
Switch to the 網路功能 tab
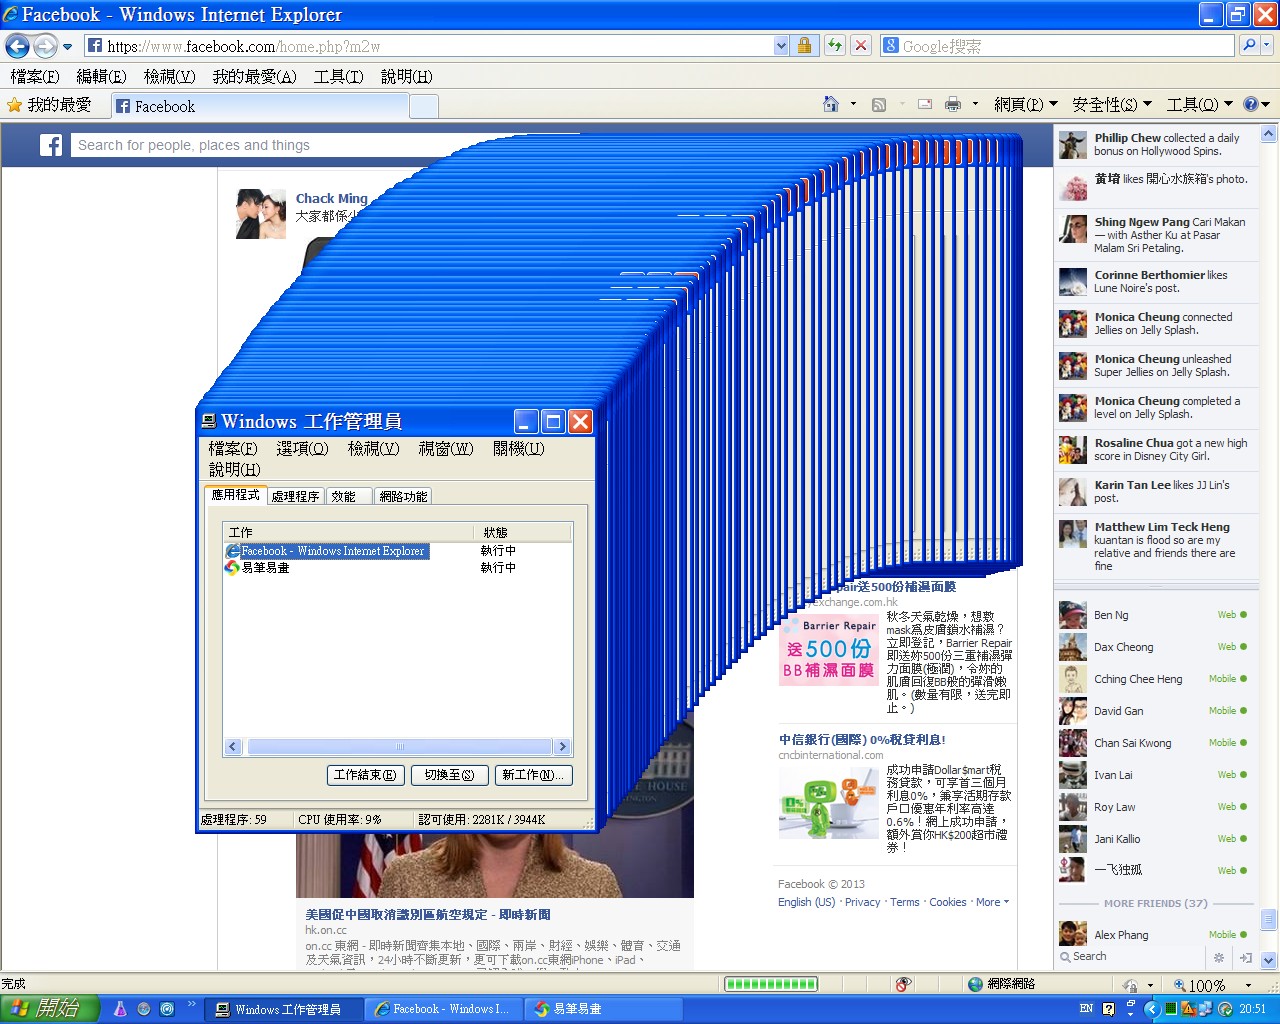tap(403, 496)
